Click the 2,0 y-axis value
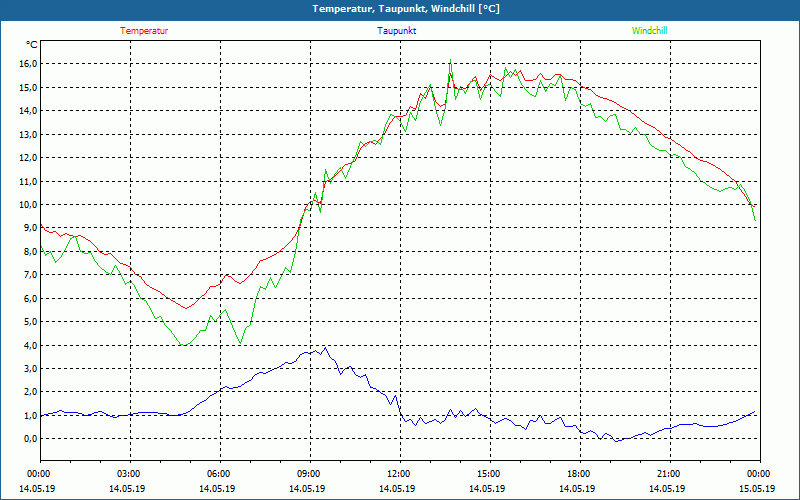Image resolution: width=800 pixels, height=500 pixels. point(31,392)
